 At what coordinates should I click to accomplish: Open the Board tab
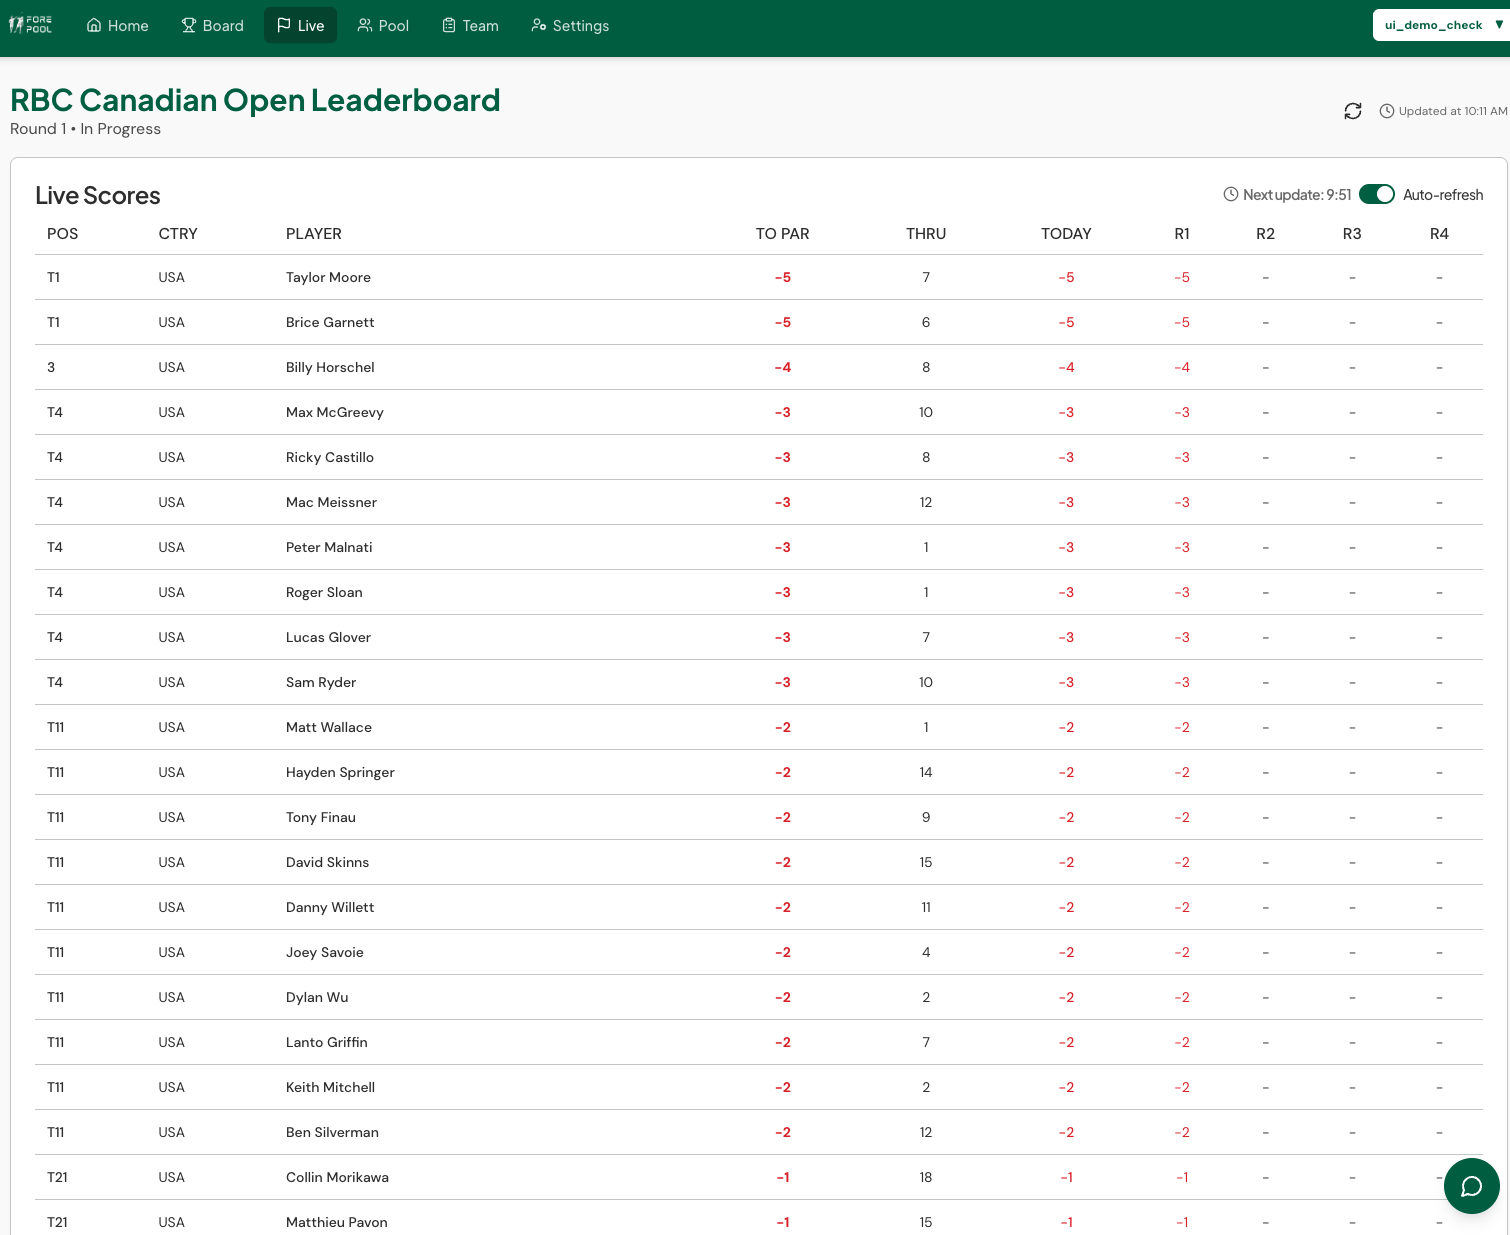click(213, 25)
